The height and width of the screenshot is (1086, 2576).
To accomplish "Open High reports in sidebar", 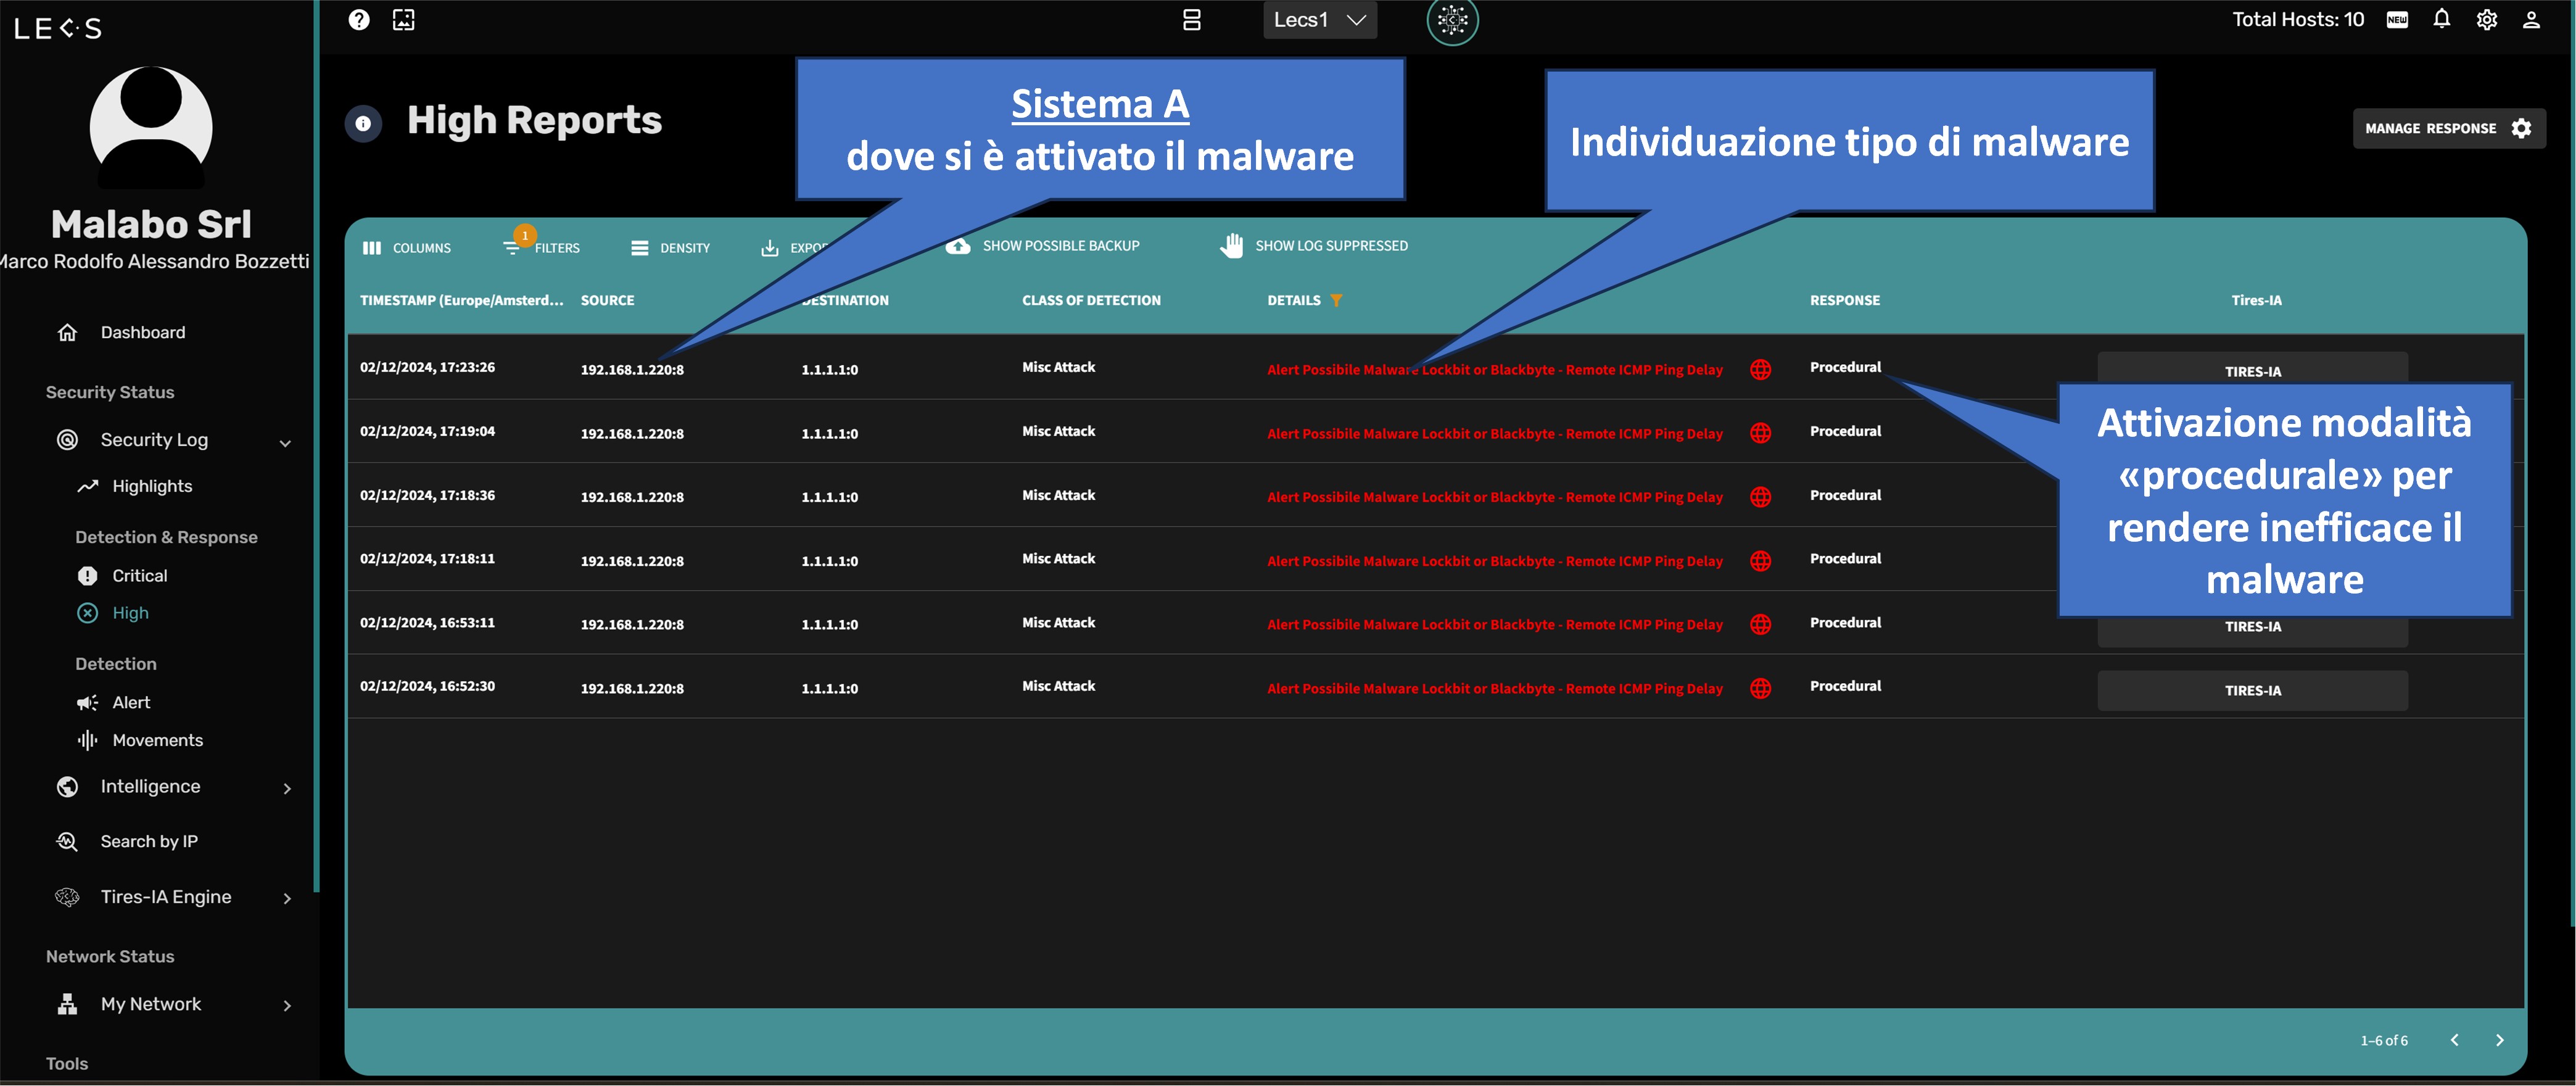I will [x=130, y=613].
